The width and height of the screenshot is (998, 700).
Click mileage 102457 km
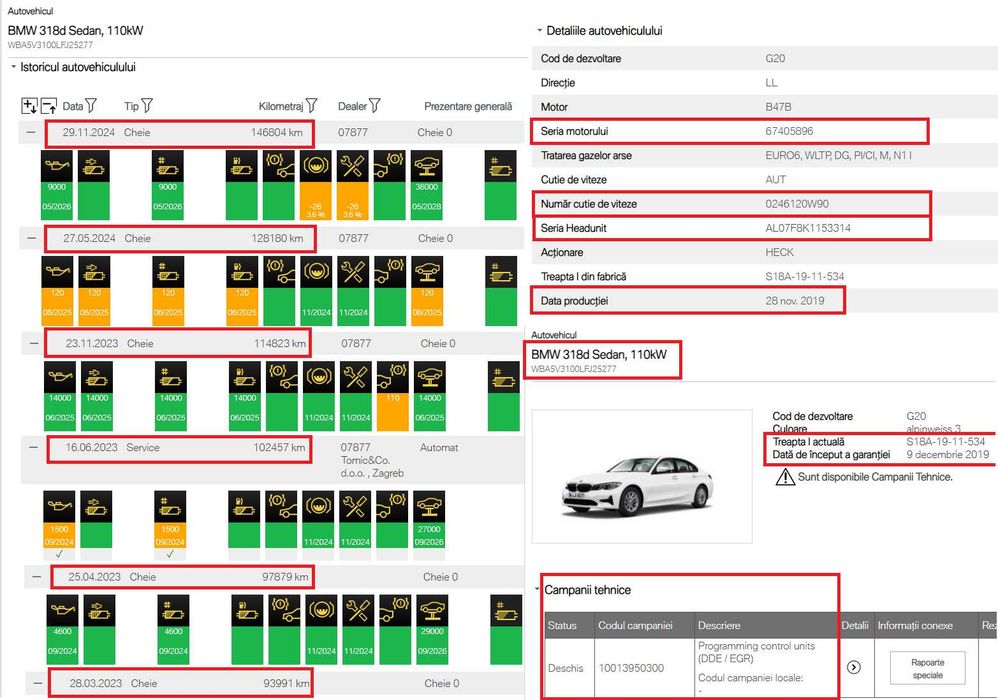click(x=279, y=447)
